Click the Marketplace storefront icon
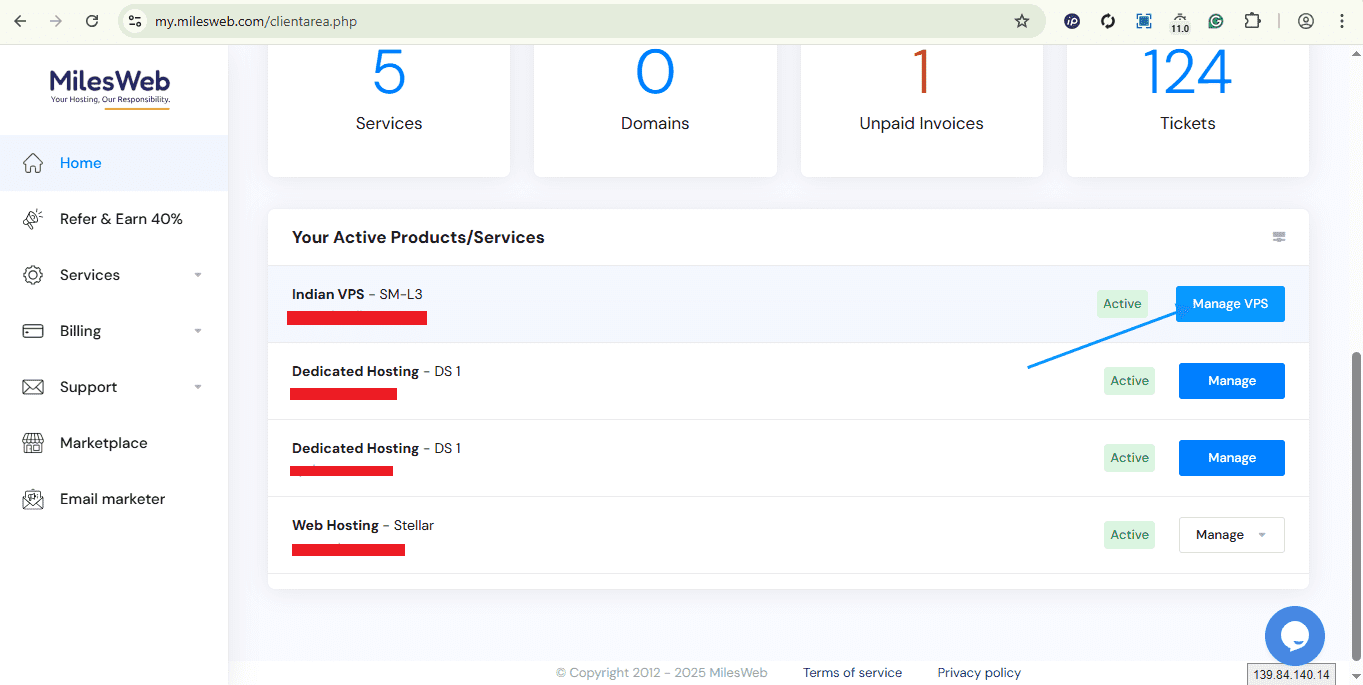 click(33, 443)
